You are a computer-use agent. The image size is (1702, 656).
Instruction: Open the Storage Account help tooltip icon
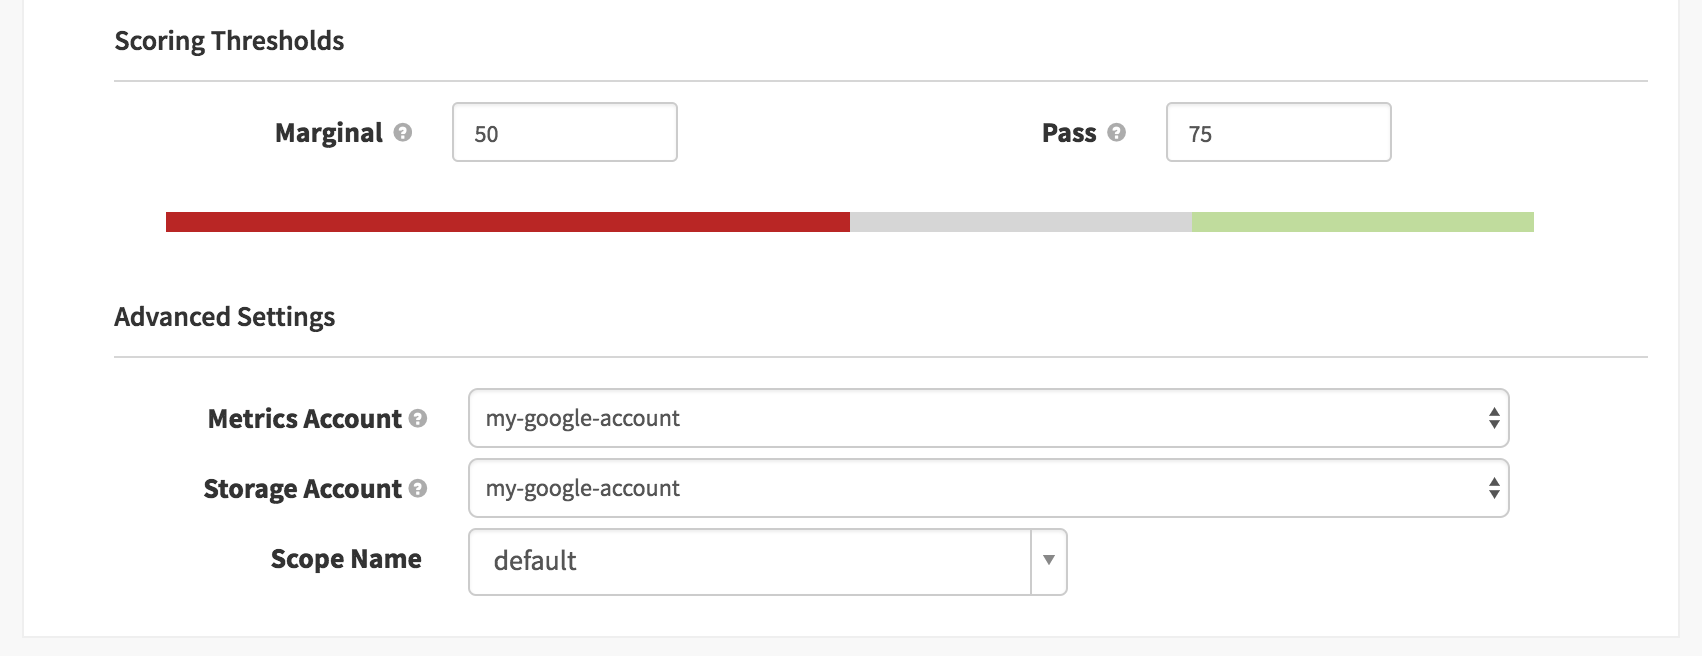point(418,488)
